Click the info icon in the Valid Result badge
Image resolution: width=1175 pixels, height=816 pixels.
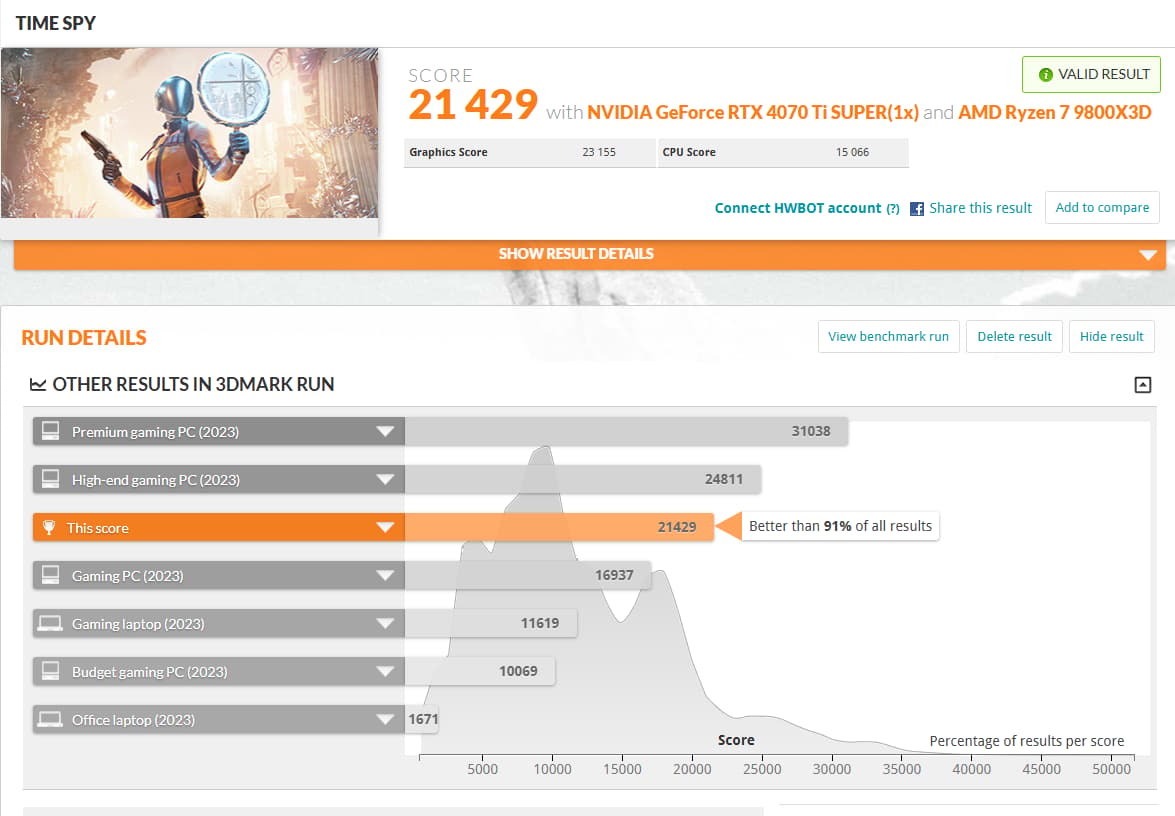(1045, 75)
